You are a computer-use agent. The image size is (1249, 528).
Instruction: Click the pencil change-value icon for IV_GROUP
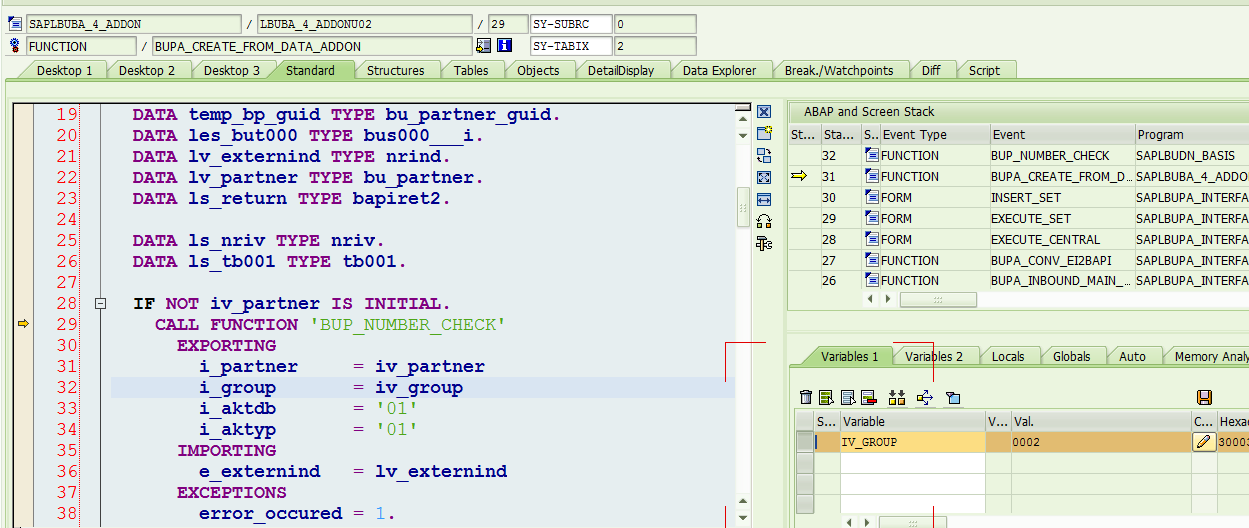(x=1204, y=441)
